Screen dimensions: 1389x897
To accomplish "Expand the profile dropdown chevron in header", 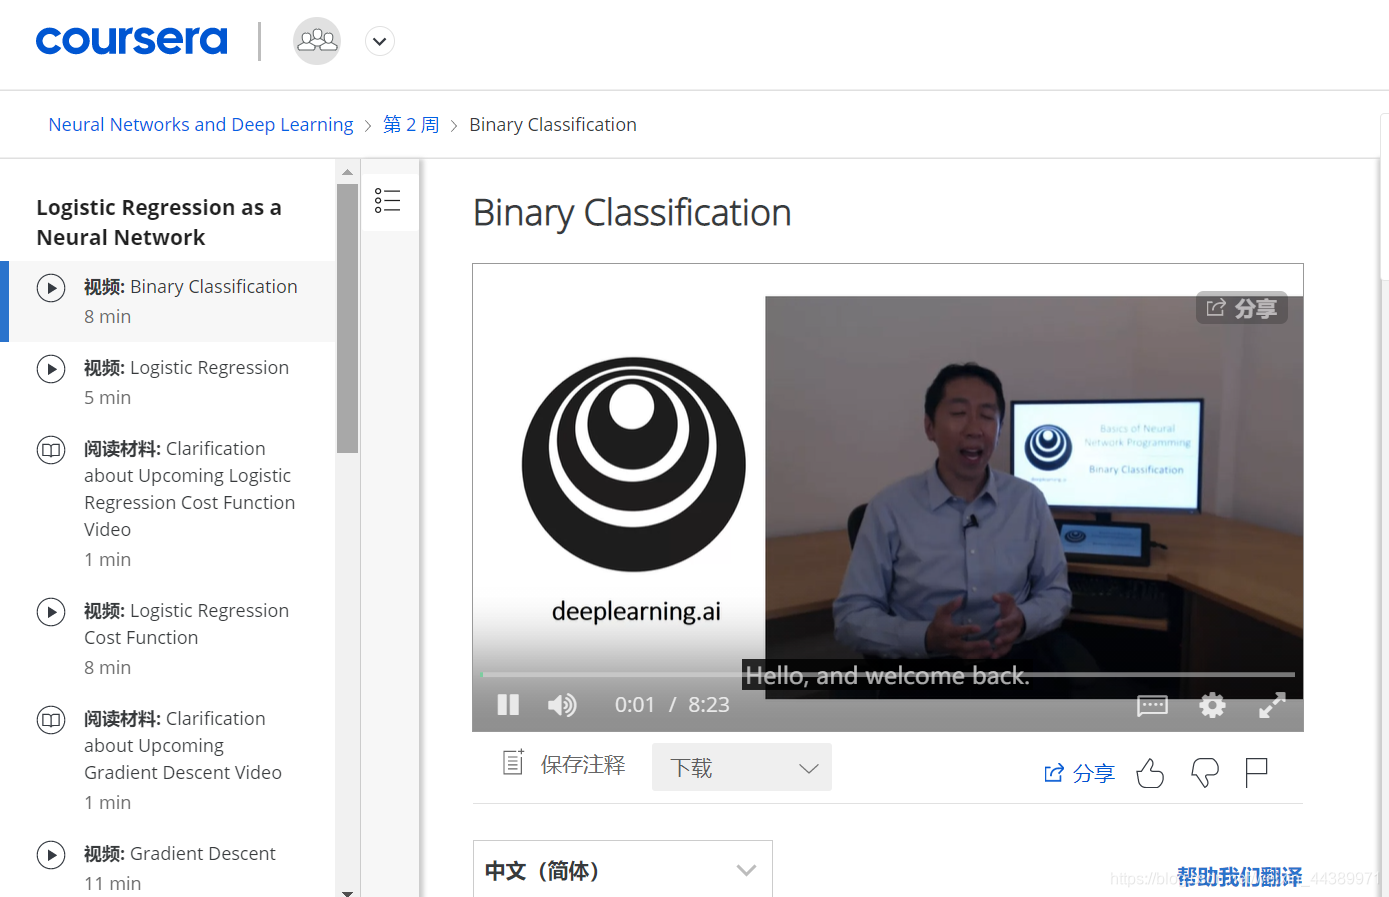I will click(x=379, y=42).
